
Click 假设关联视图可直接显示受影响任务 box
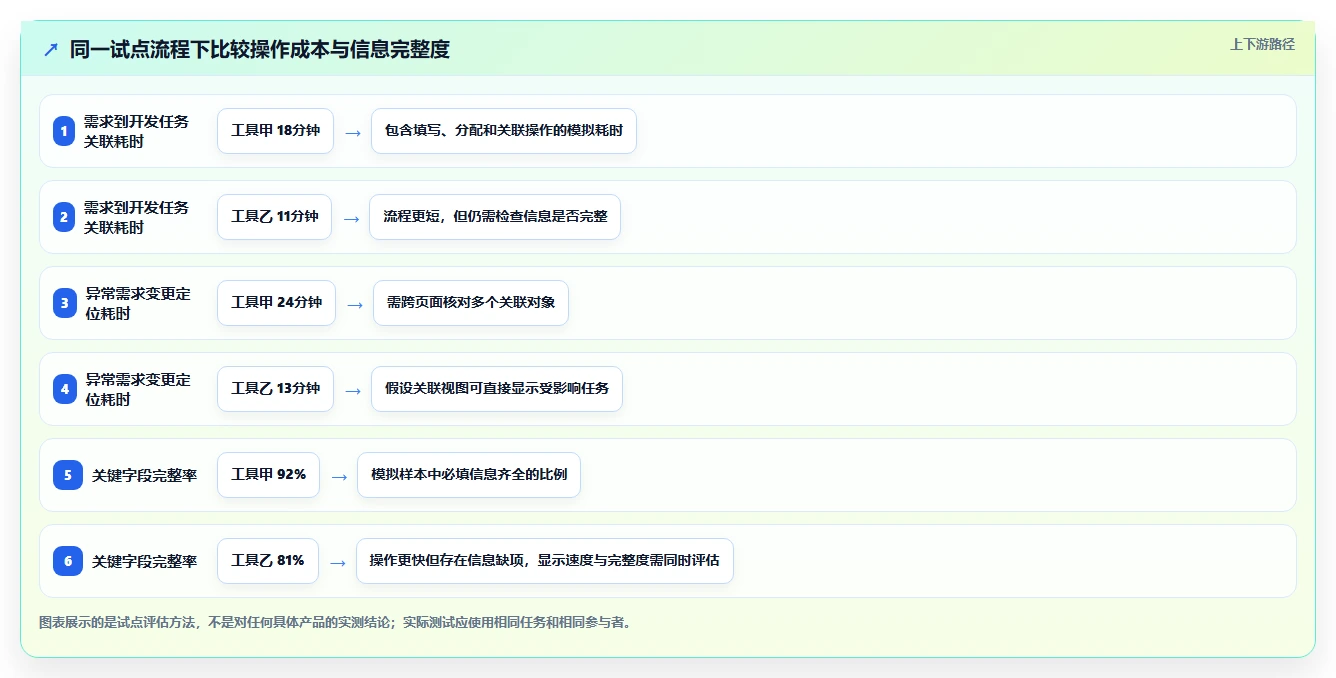click(497, 389)
